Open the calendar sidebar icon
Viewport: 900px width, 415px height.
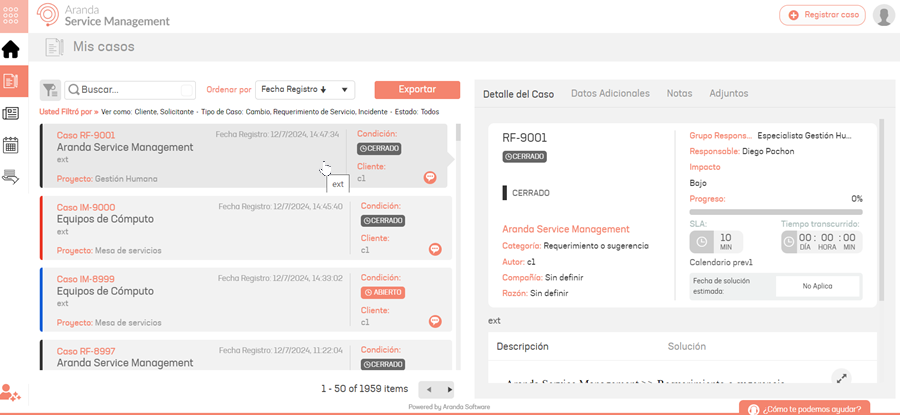click(11, 145)
